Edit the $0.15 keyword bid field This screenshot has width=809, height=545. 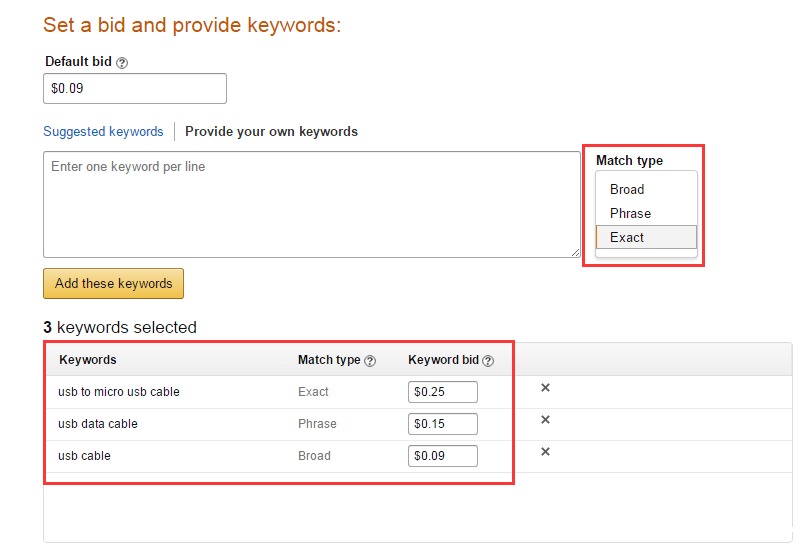(x=442, y=424)
